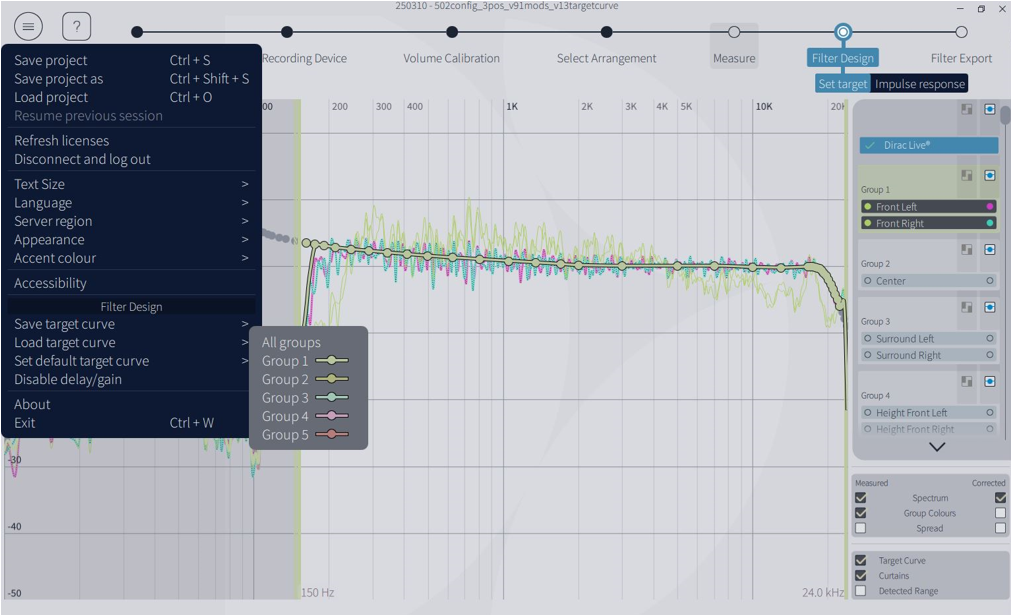1011x615 pixels.
Task: Click the blue dot icon in Group 2
Action: click(990, 249)
